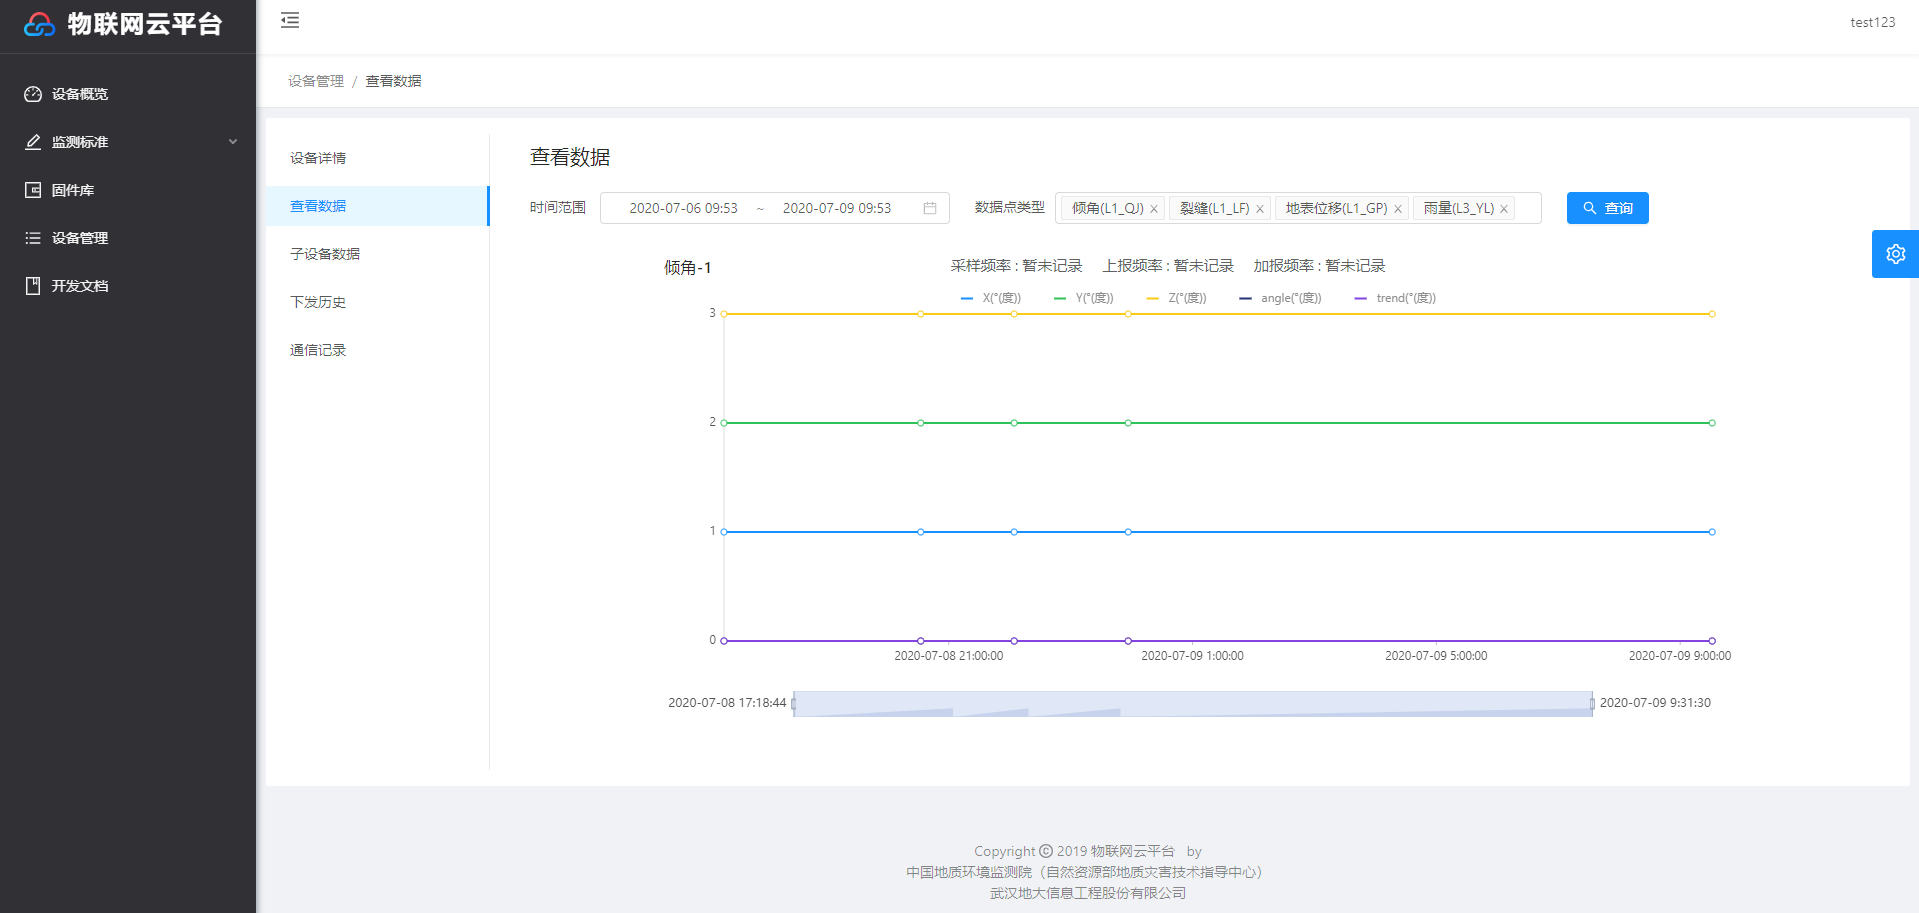Click the cloud platform logo icon
This screenshot has height=913, width=1919.
click(39, 24)
